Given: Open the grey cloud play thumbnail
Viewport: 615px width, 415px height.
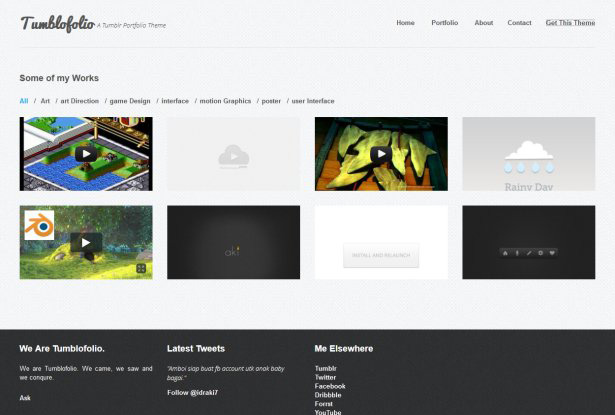Looking at the screenshot, I should click(x=233, y=154).
